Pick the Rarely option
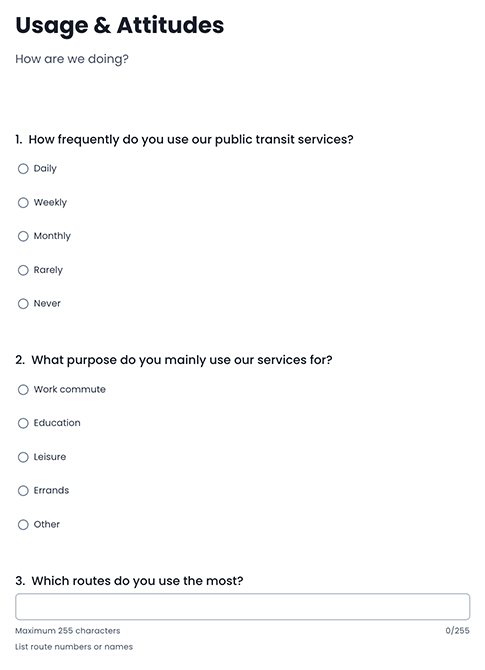Viewport: 485px width, 670px height. point(23,270)
